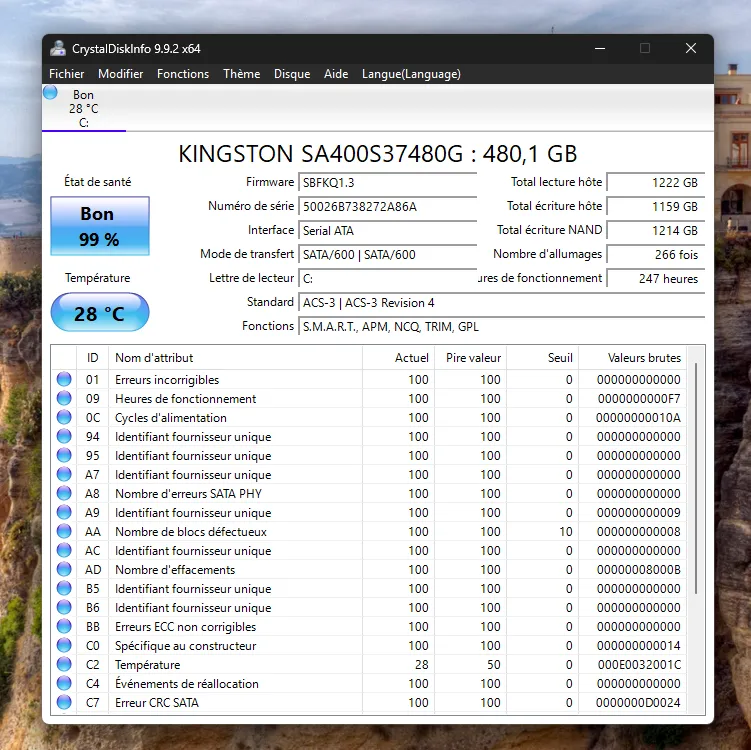Click the status orb for Nombre de blocs défectueux
This screenshot has height=750, width=751.
(x=64, y=531)
